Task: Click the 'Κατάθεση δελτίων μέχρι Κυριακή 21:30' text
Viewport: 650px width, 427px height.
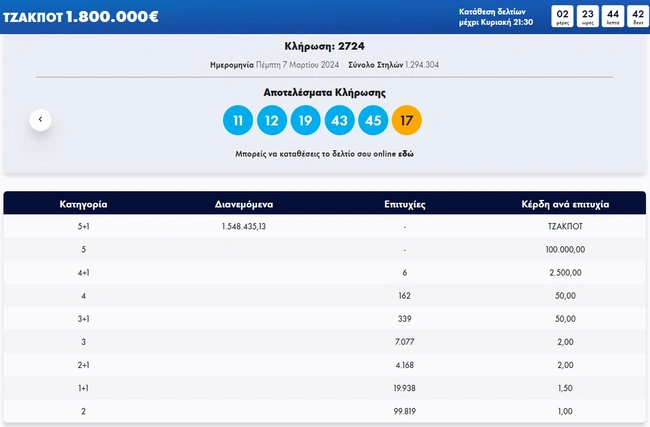Action: tap(496, 17)
